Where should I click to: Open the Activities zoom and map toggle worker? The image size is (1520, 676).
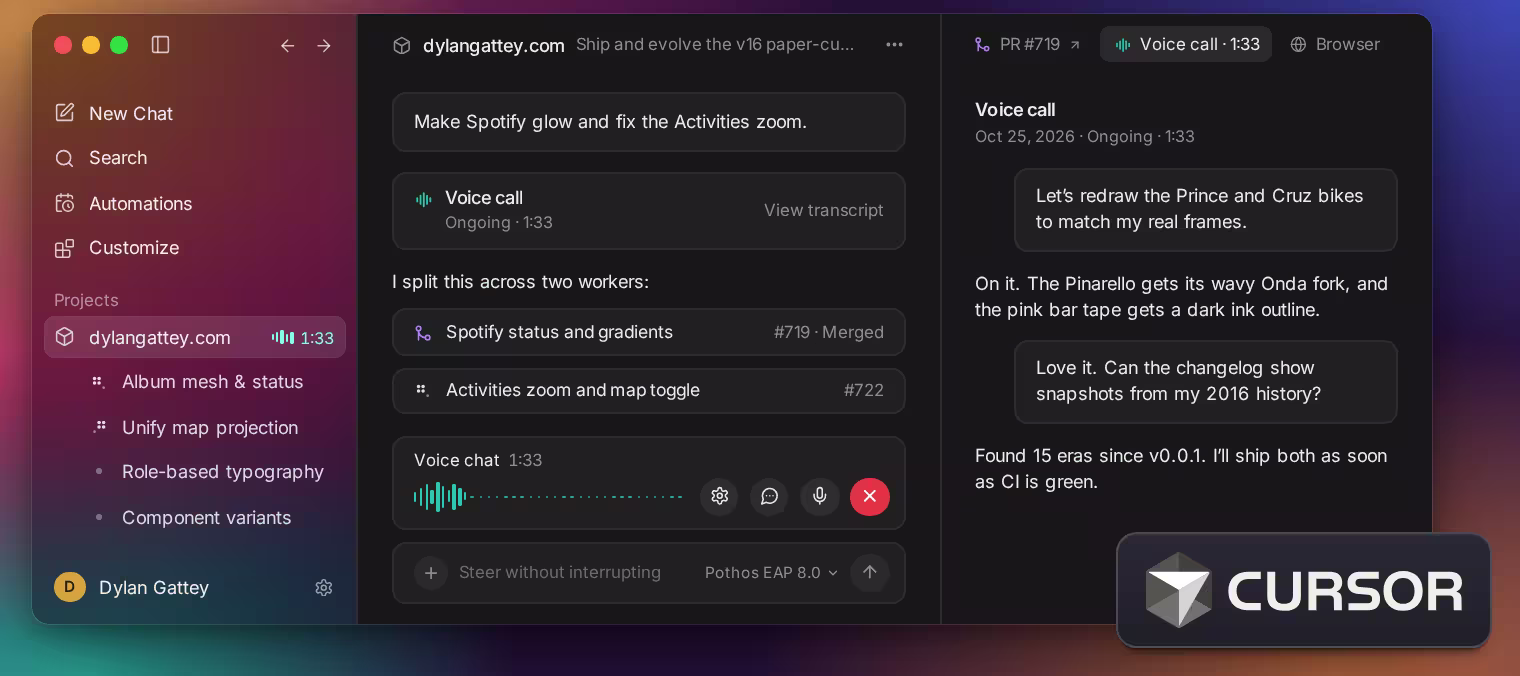click(649, 390)
